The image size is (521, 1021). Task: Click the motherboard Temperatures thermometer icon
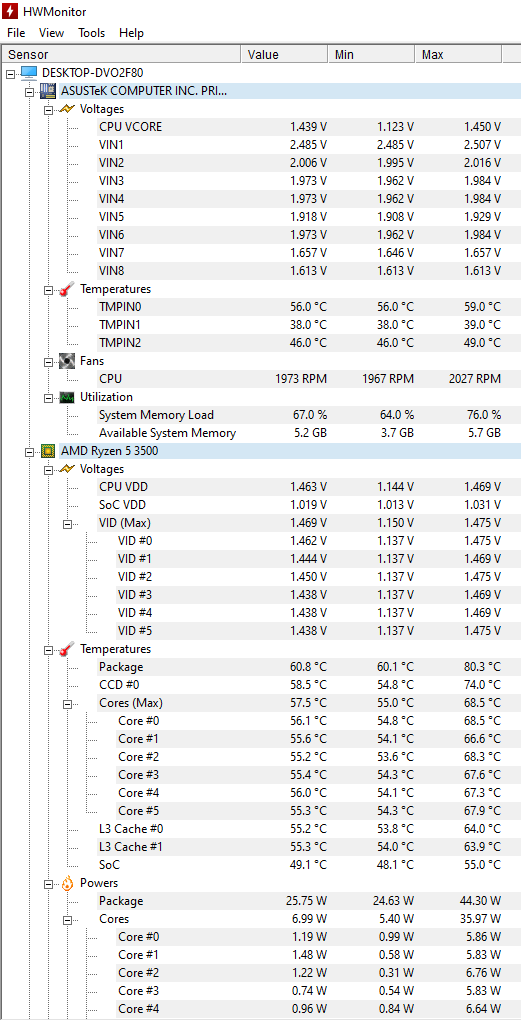pyautogui.click(x=67, y=288)
